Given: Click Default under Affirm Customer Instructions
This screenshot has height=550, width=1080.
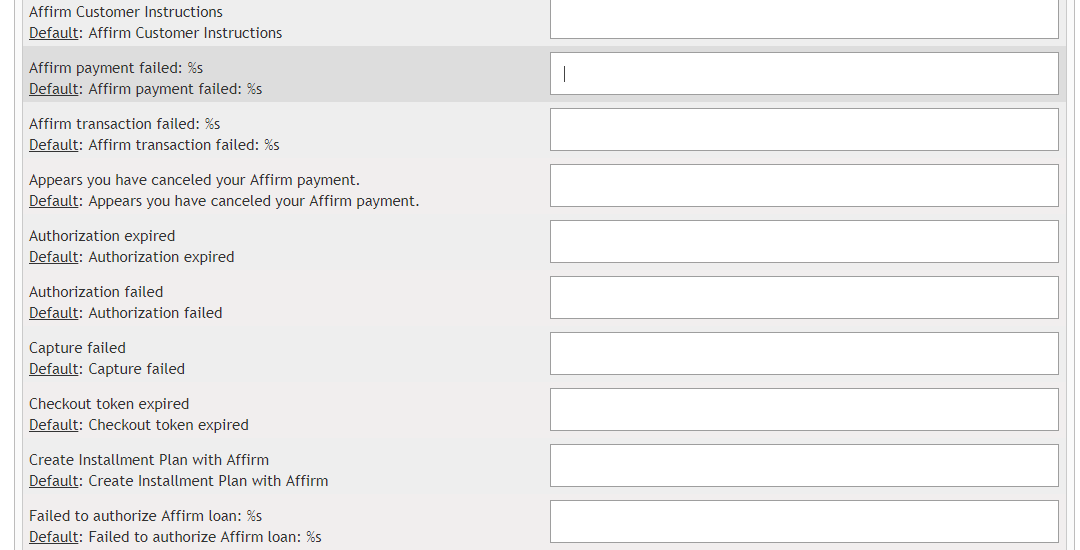Looking at the screenshot, I should (x=54, y=33).
